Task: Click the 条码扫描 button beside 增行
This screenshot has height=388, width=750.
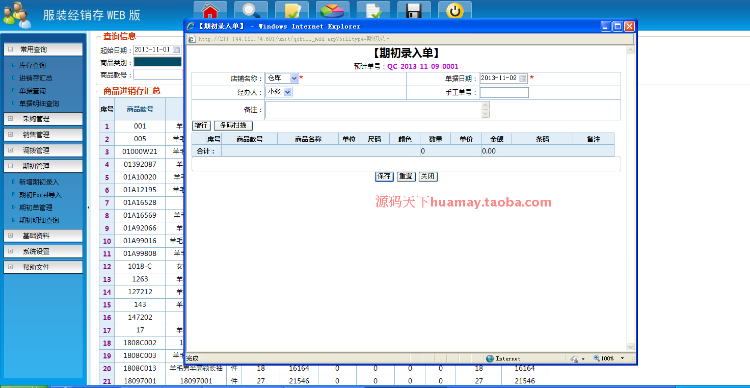Action: point(233,125)
